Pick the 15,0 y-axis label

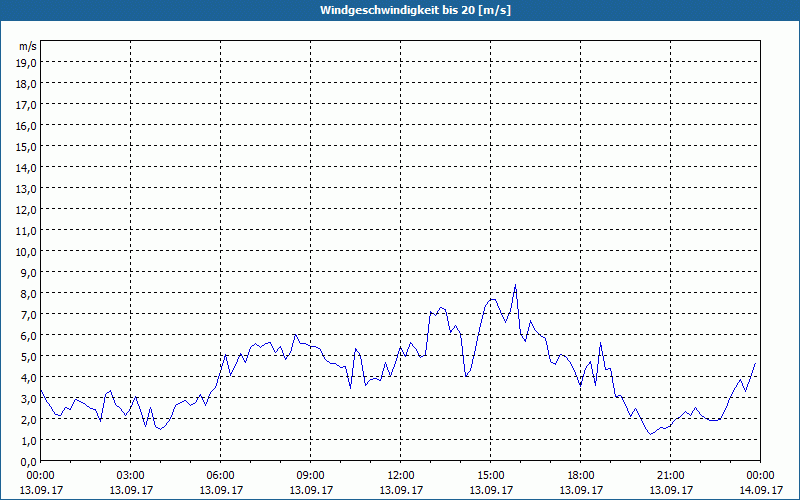tap(28, 147)
